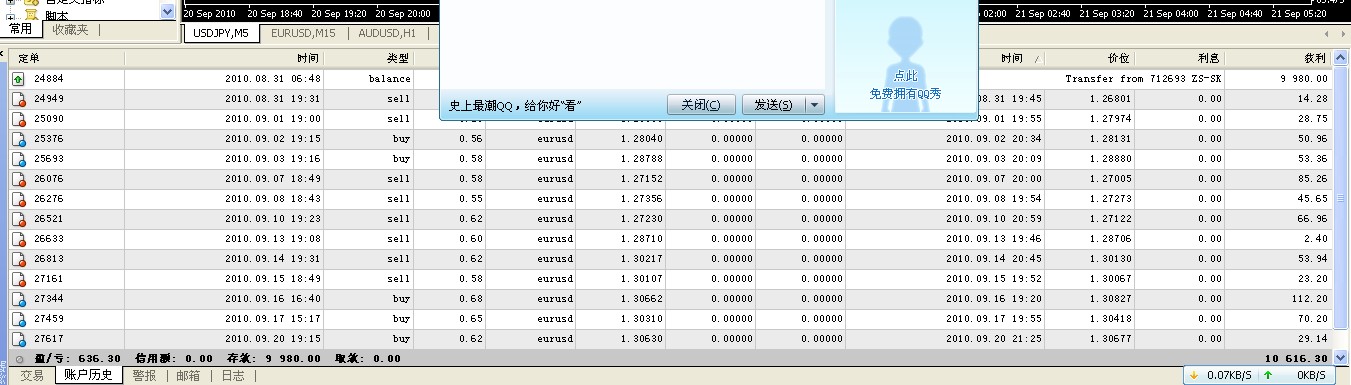This screenshot has height=385, width=1351.
Task: Sort by the 获利 profit column header
Action: (1314, 59)
